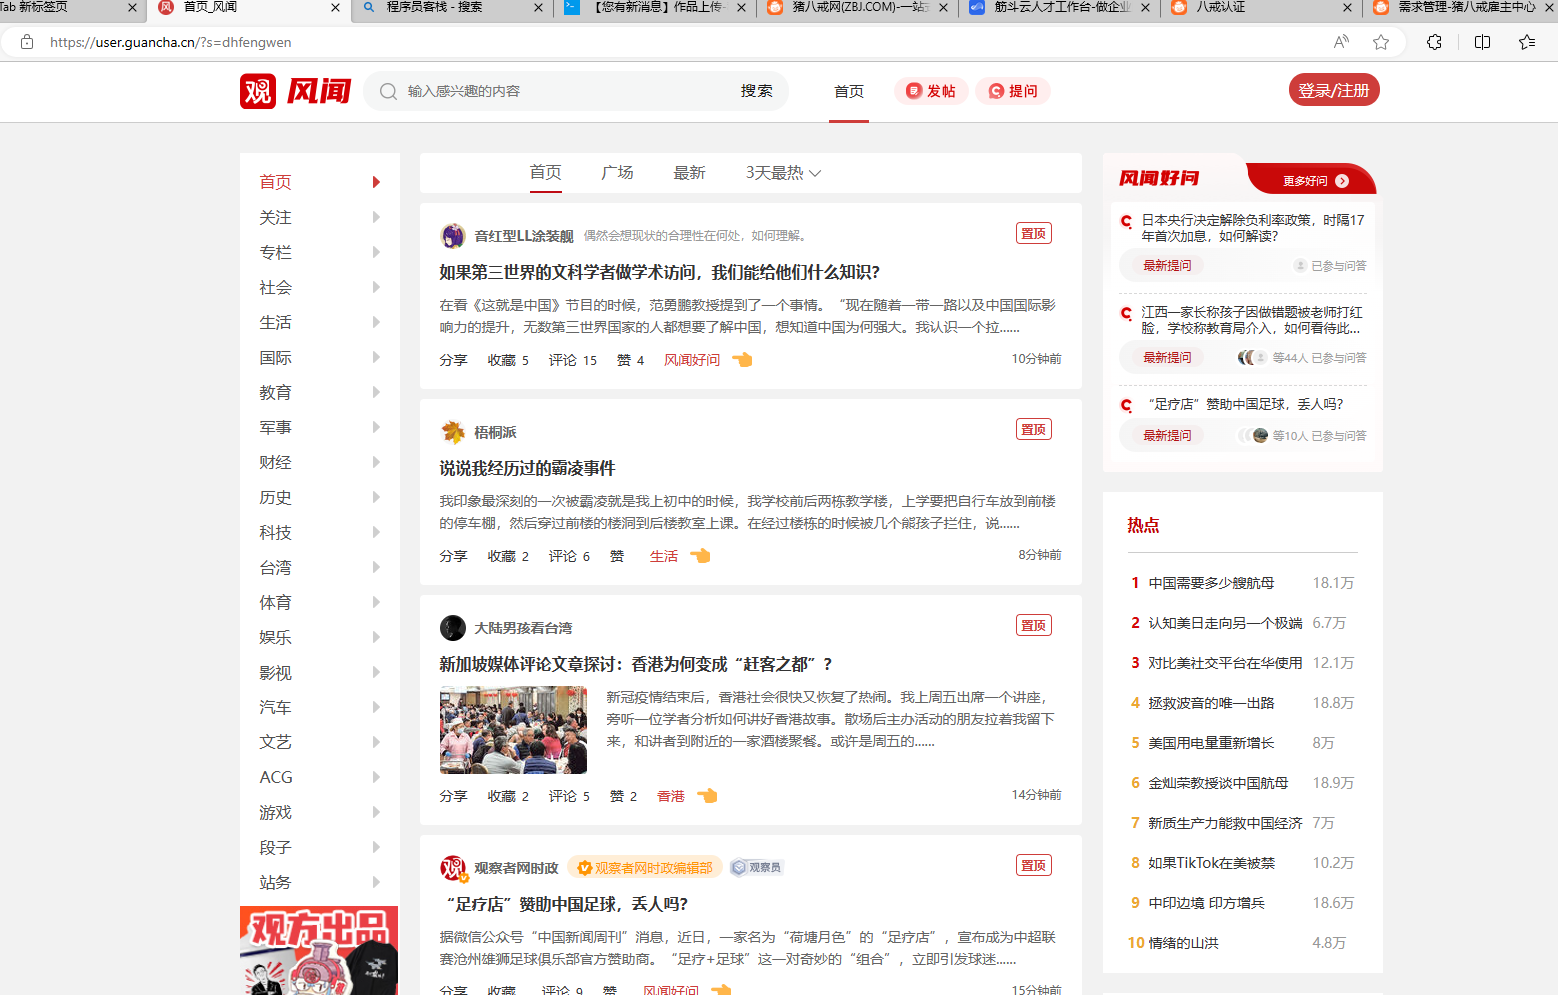1558x995 pixels.
Task: Open the browser extensions puzzle icon
Action: [x=1434, y=42]
